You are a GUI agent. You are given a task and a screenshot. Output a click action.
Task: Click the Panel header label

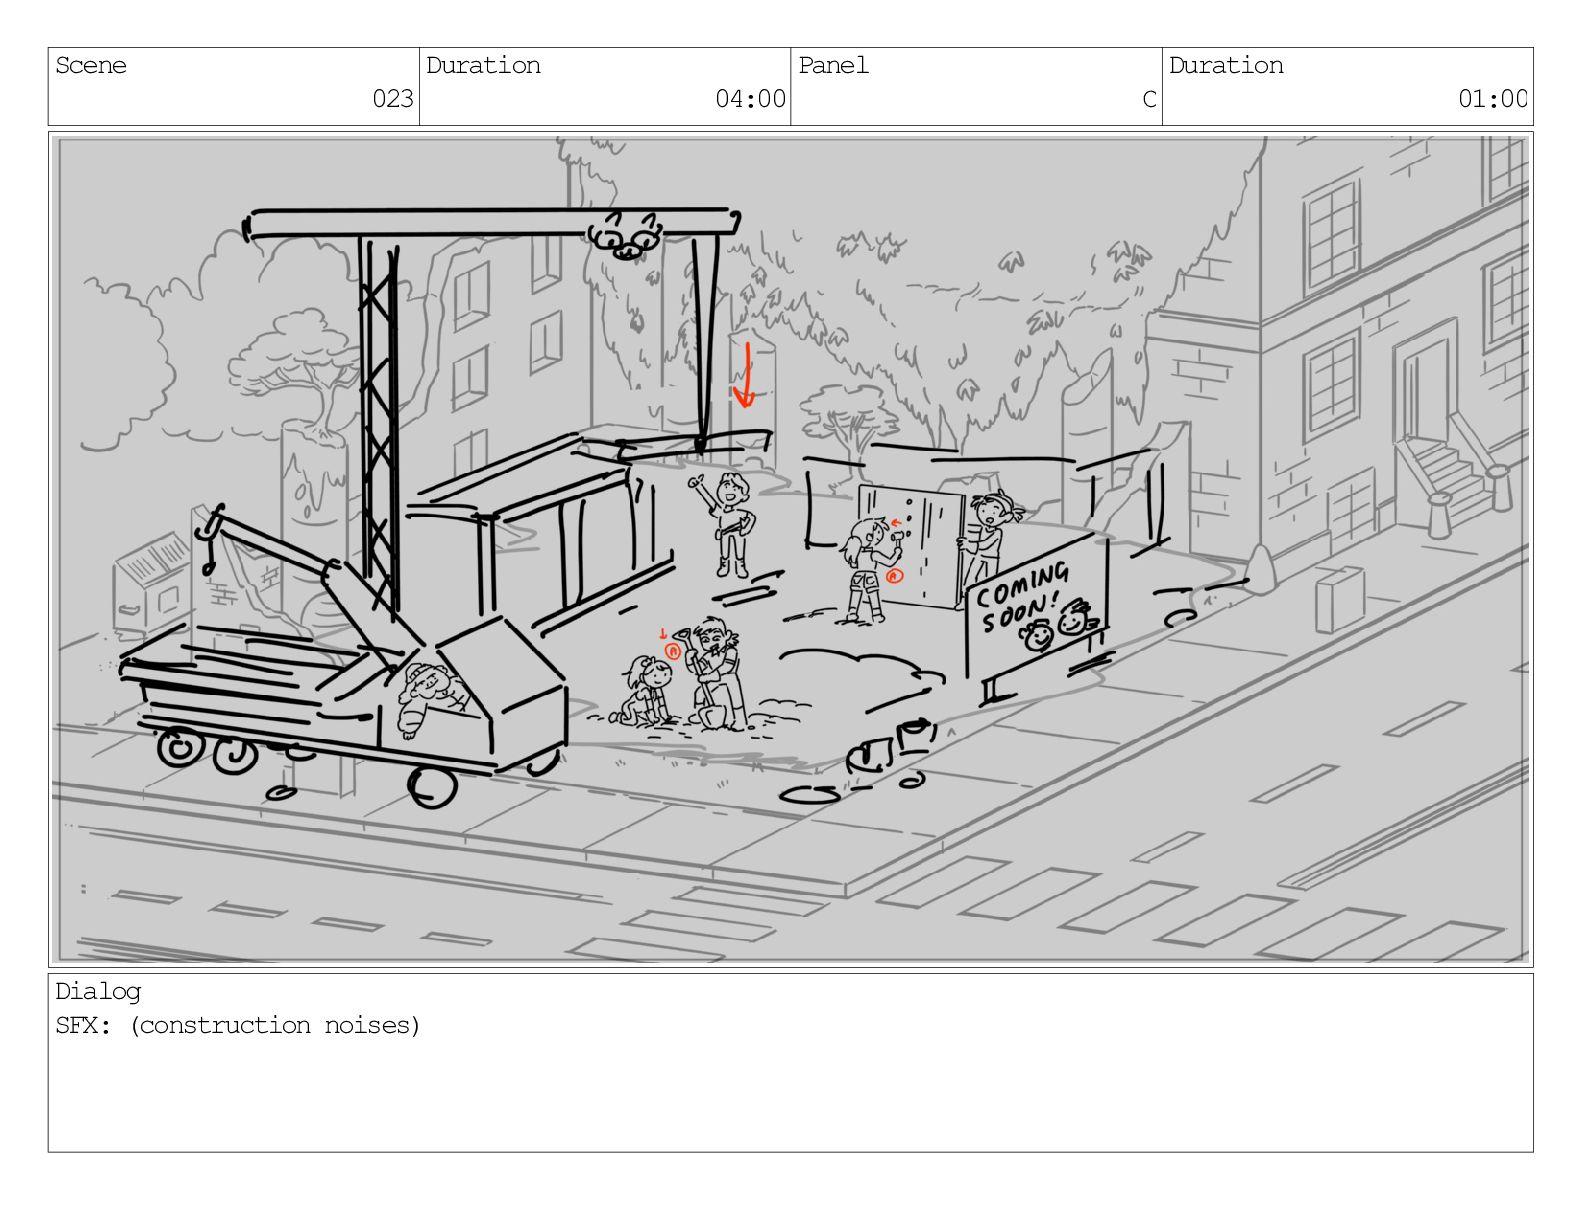tap(833, 66)
